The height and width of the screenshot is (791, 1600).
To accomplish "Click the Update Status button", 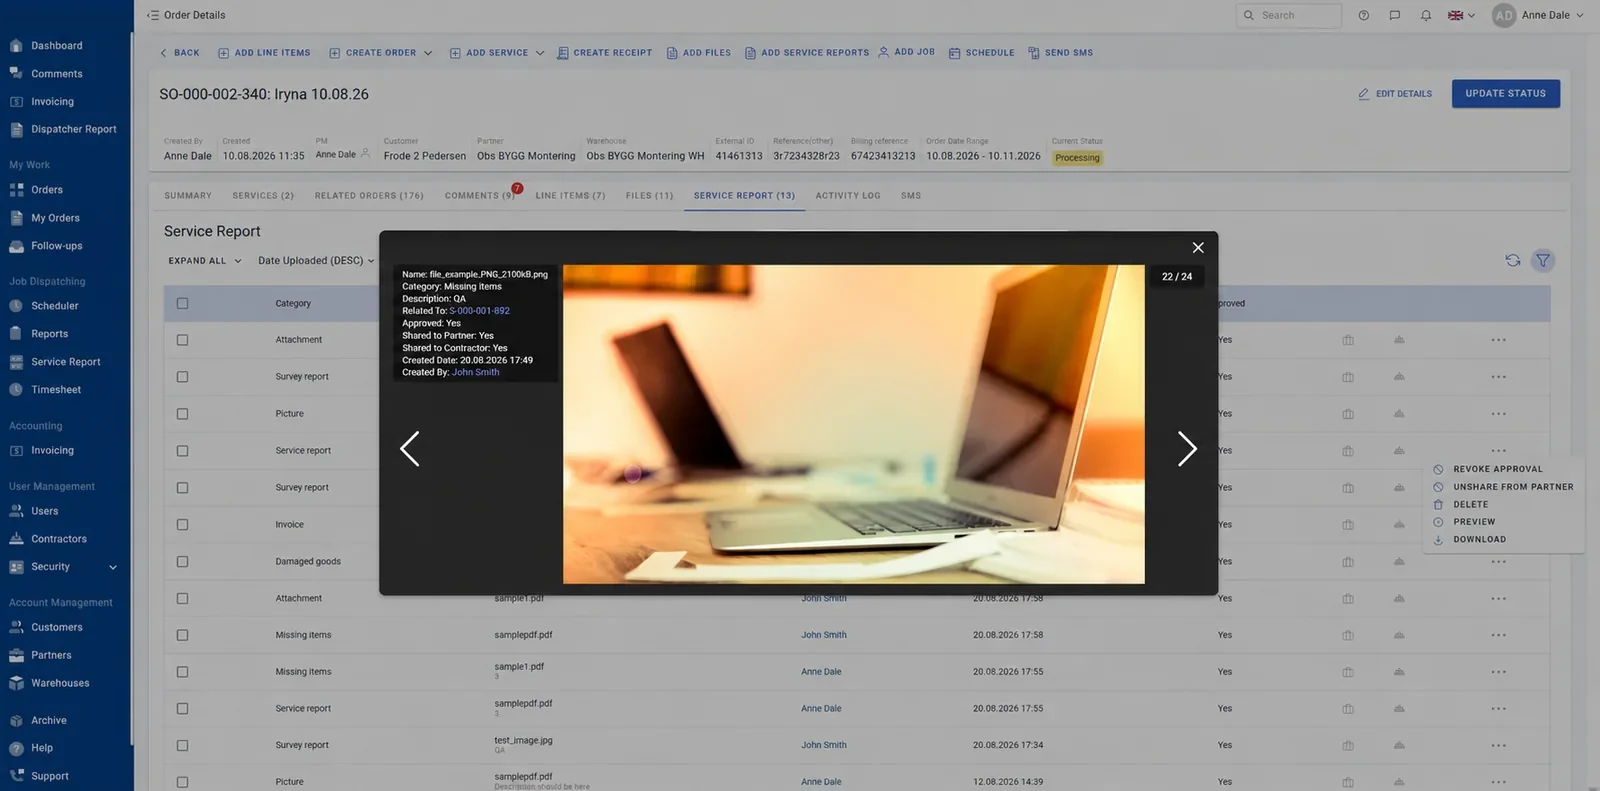I will pyautogui.click(x=1505, y=94).
